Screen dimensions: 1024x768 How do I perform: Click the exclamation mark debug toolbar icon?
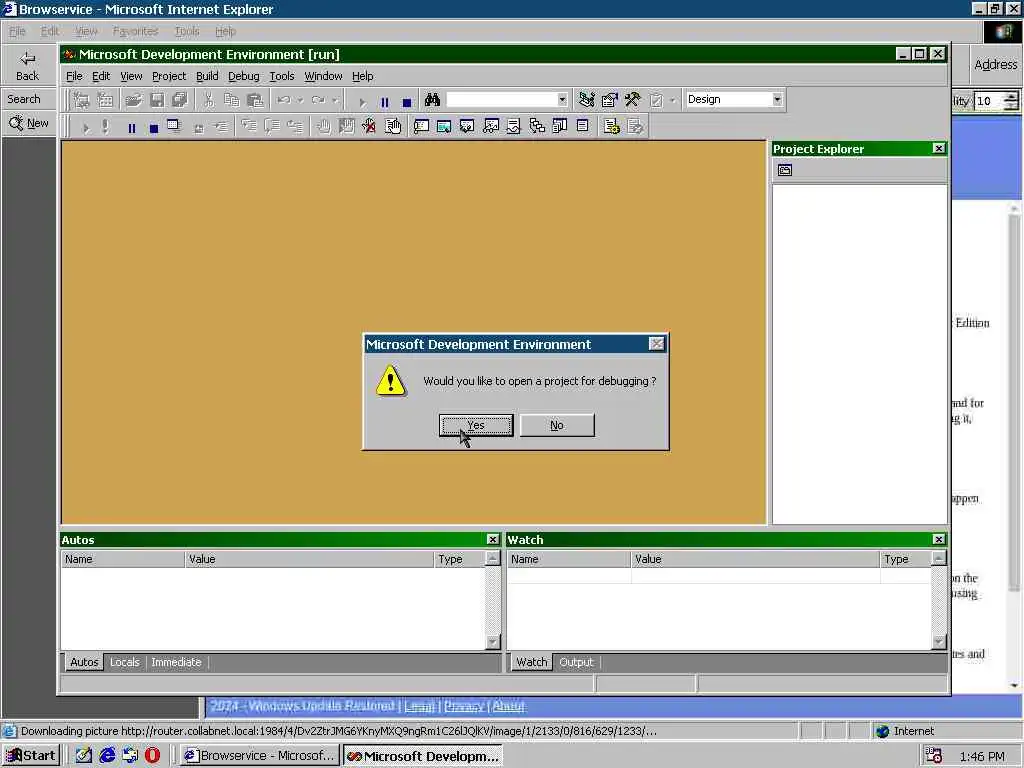click(105, 127)
